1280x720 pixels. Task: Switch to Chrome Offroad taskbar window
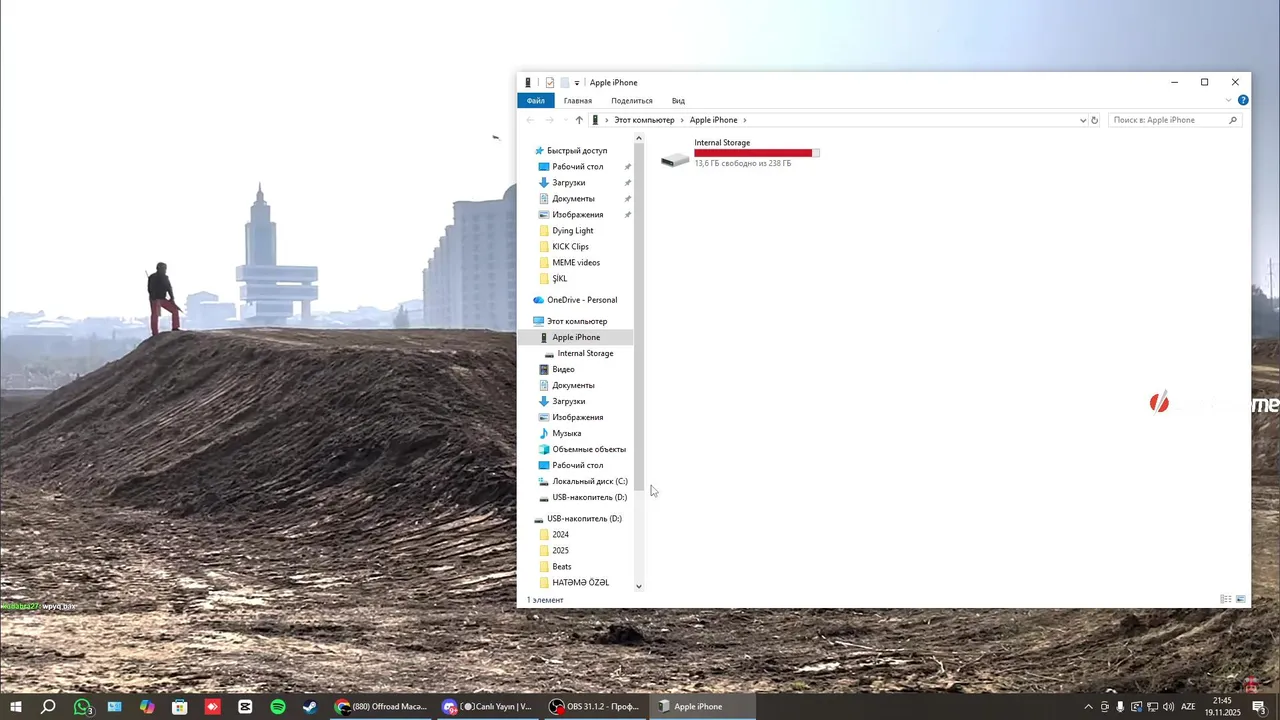pos(381,707)
